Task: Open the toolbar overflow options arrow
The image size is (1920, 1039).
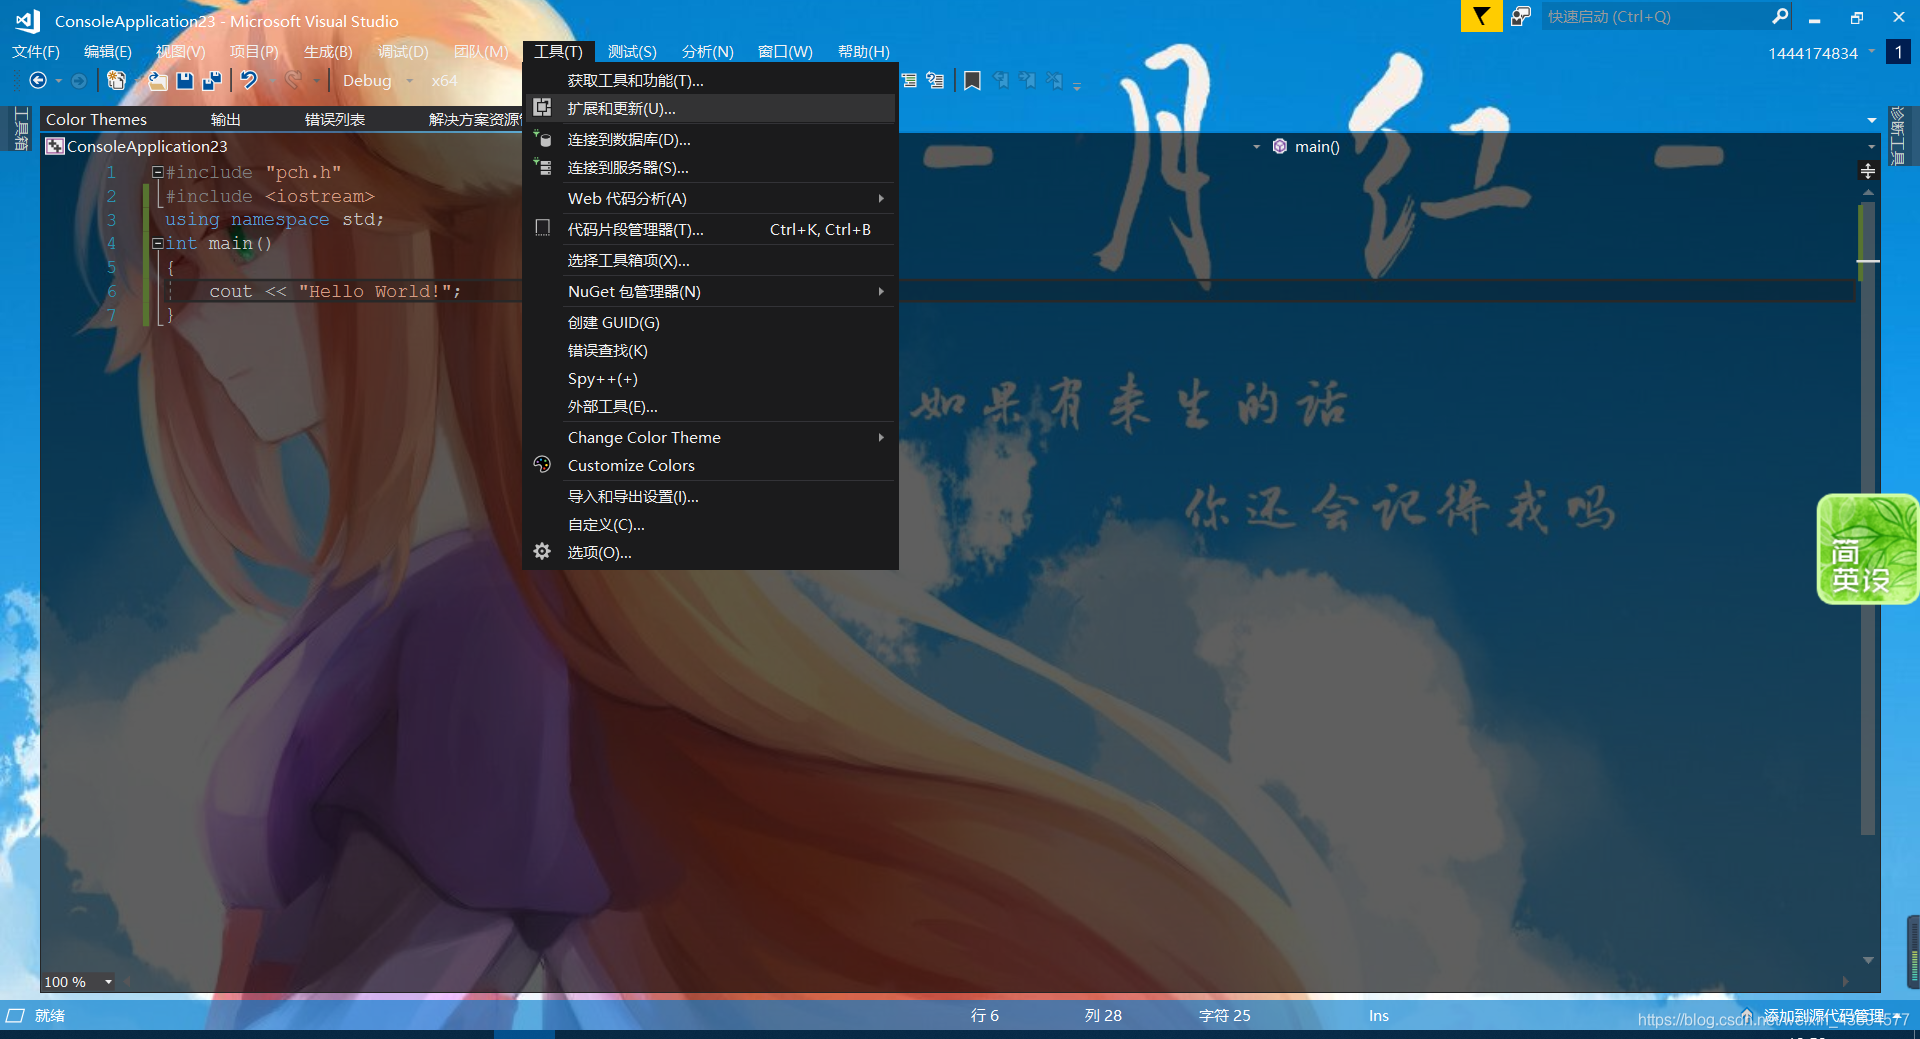Action: tap(1077, 86)
